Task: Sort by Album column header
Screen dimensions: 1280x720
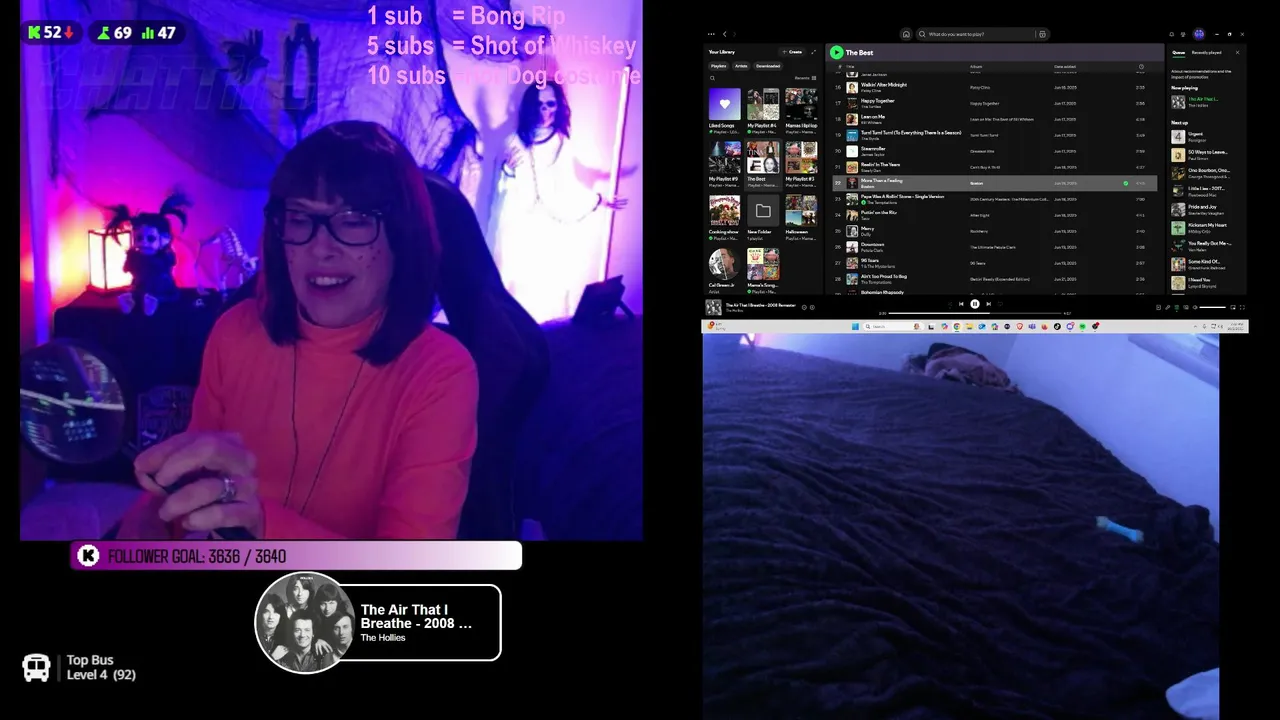Action: 976,67
